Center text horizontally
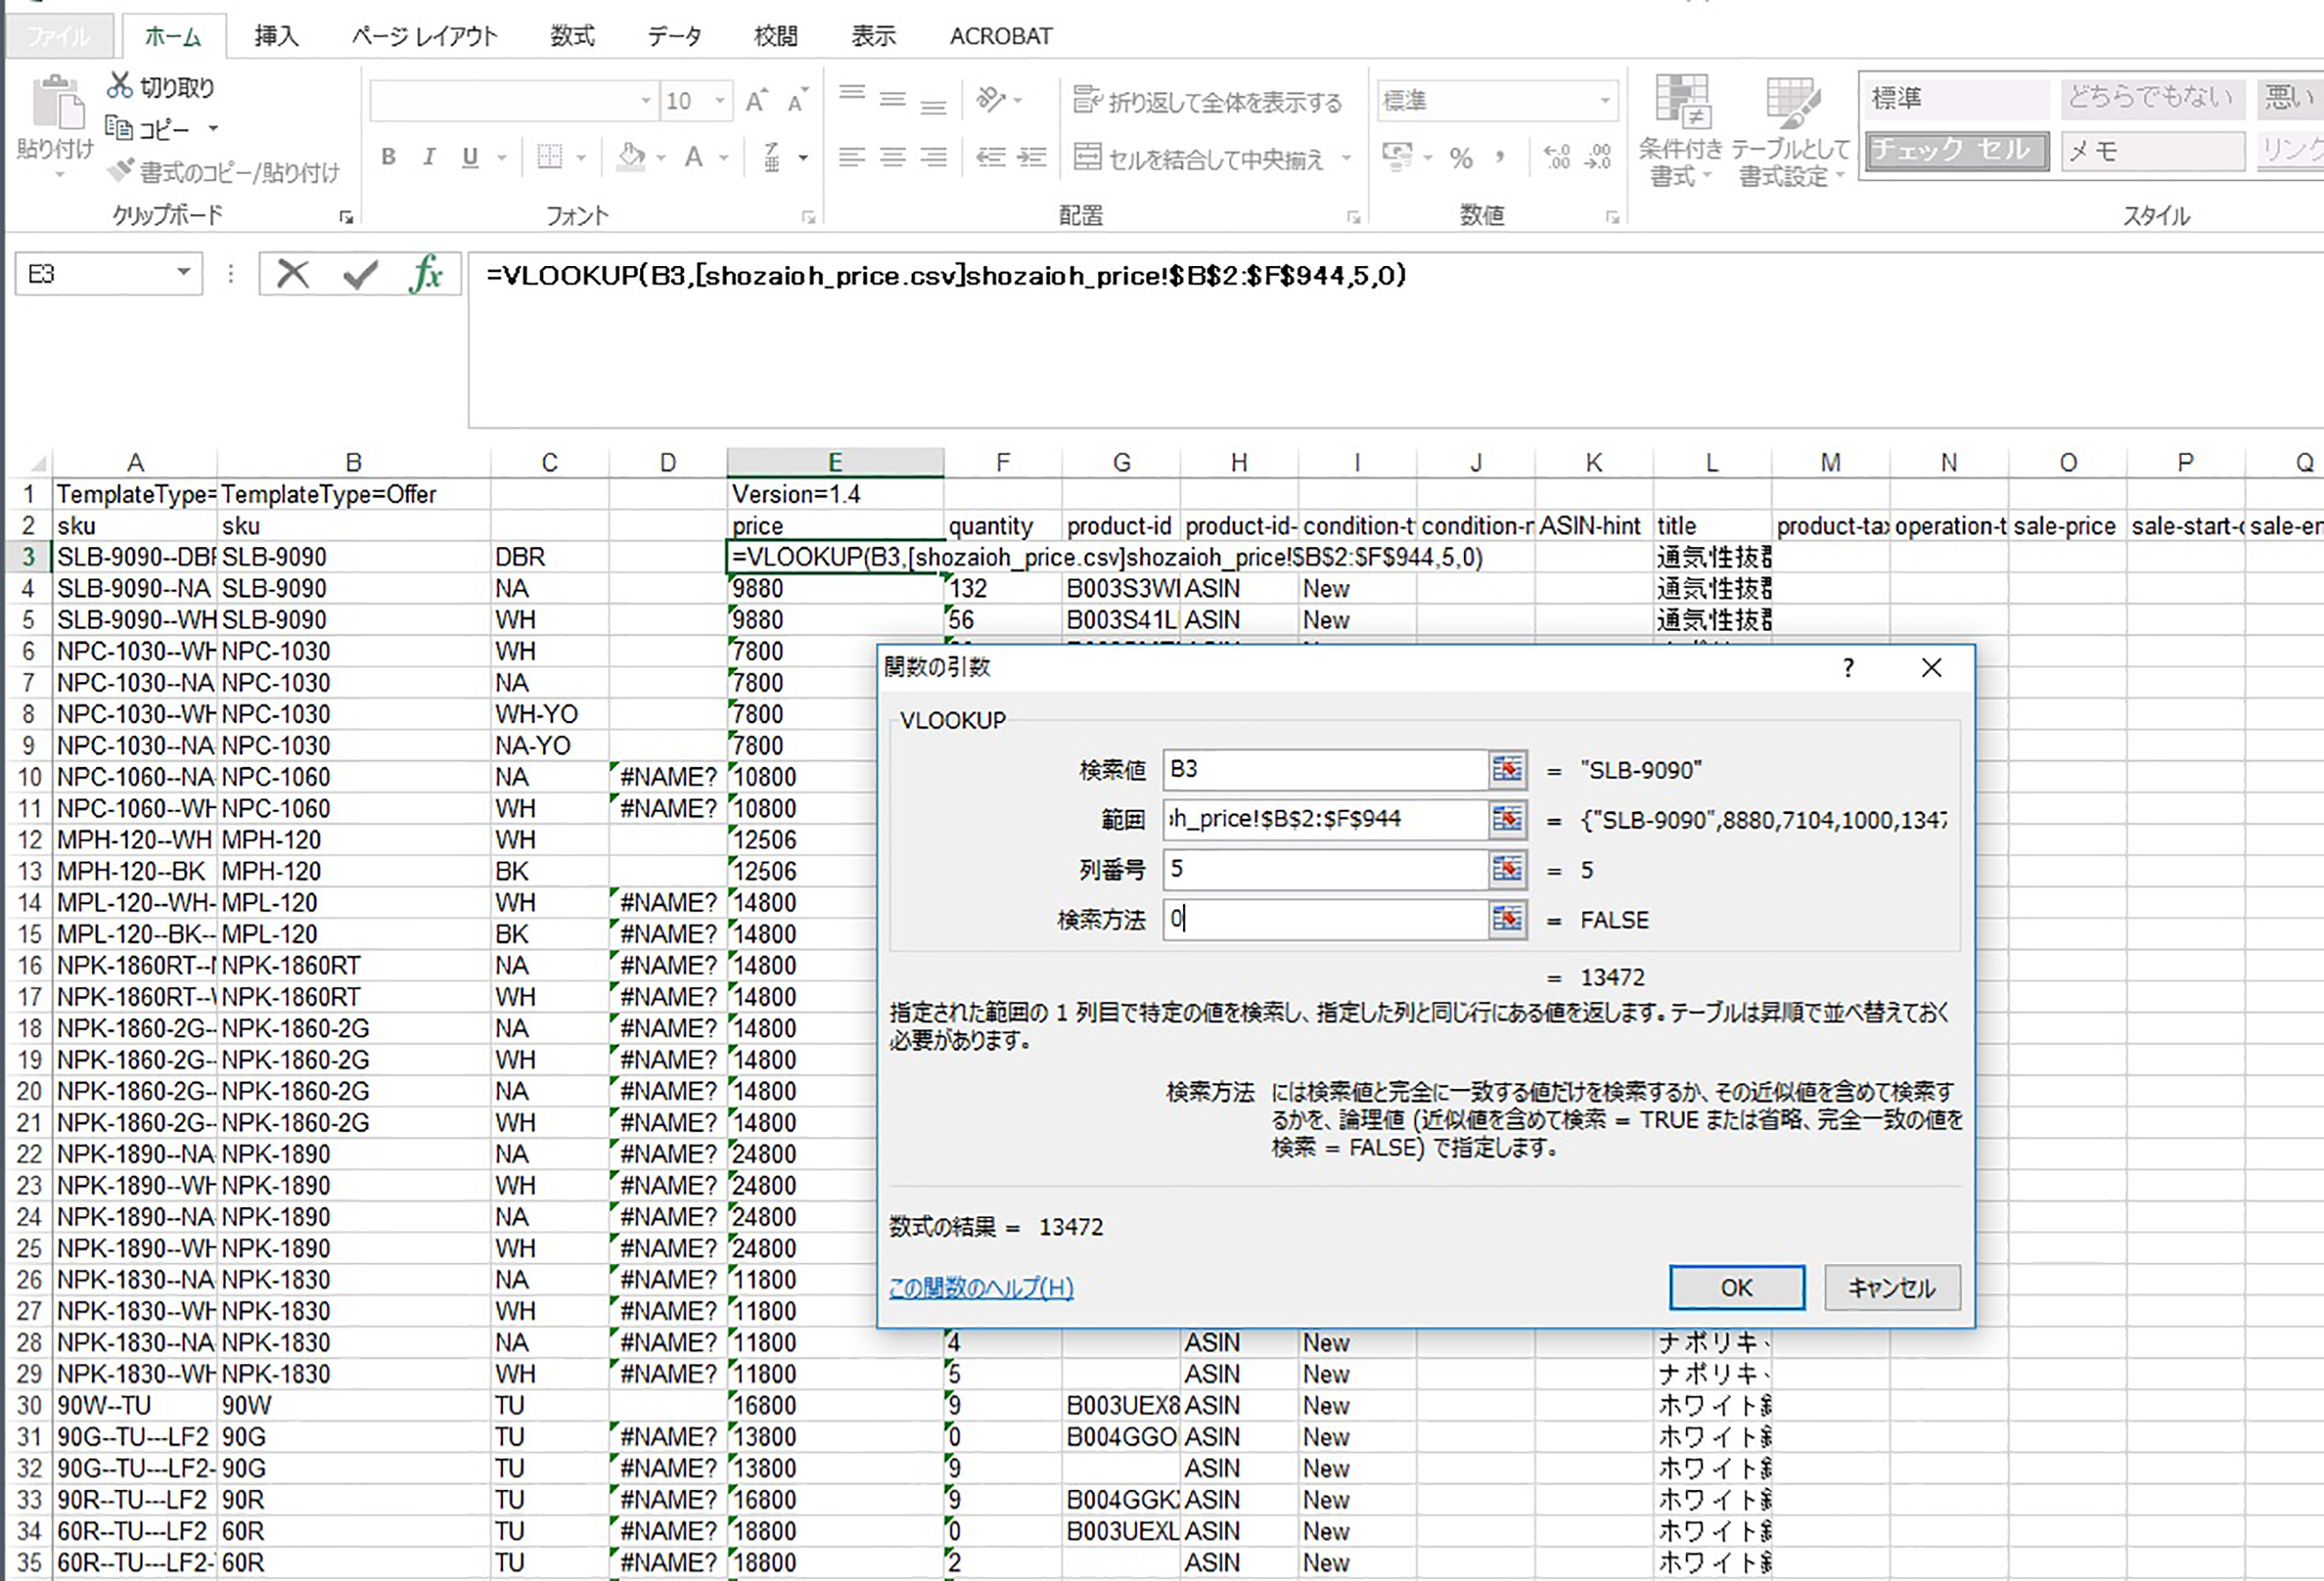This screenshot has width=2324, height=1581. tap(893, 157)
